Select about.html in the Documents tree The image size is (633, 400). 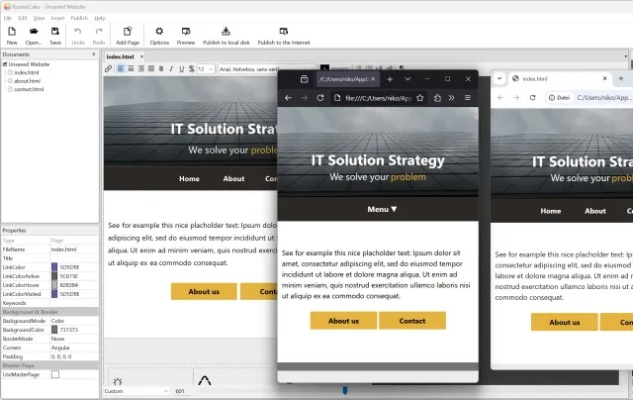tap(27, 81)
